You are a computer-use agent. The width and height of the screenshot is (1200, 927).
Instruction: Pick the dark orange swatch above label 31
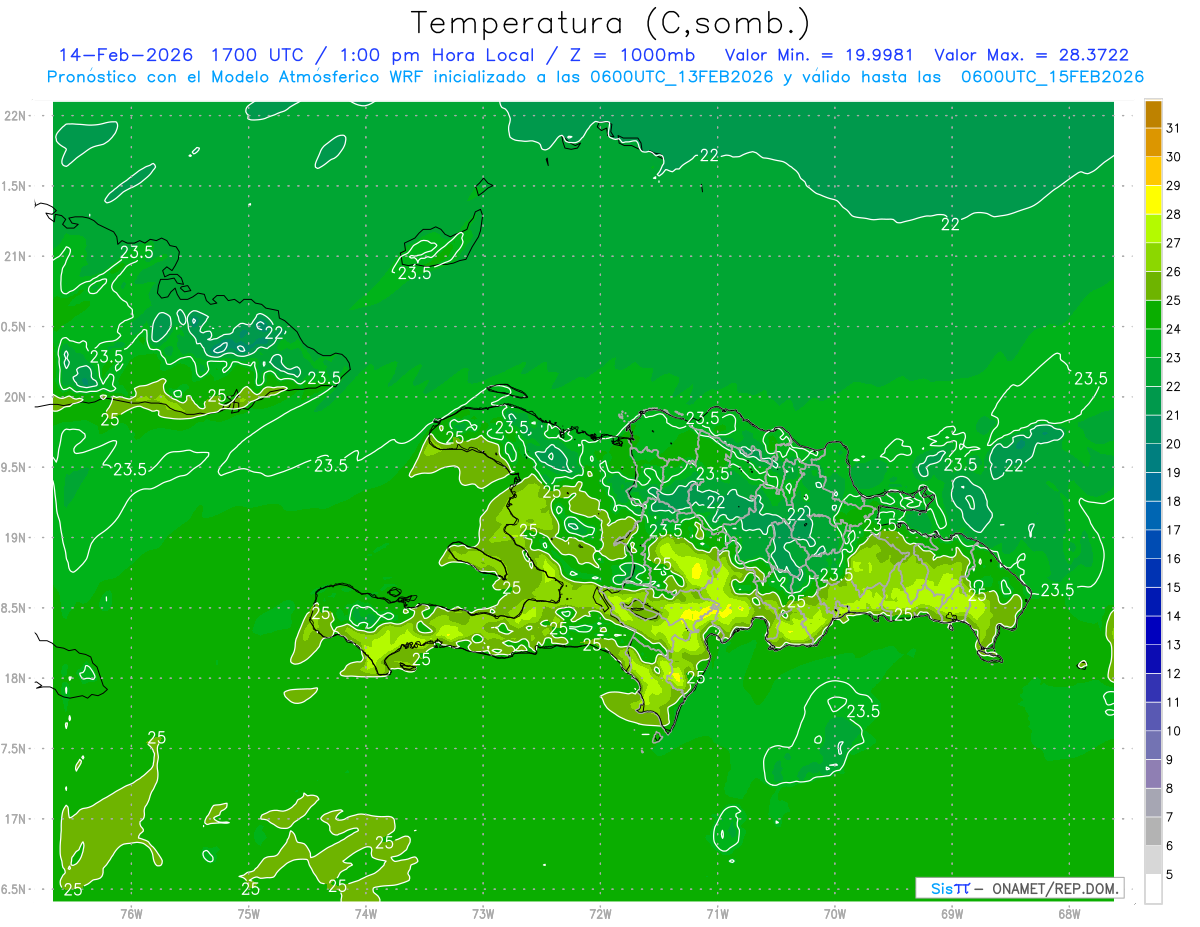(x=1153, y=114)
